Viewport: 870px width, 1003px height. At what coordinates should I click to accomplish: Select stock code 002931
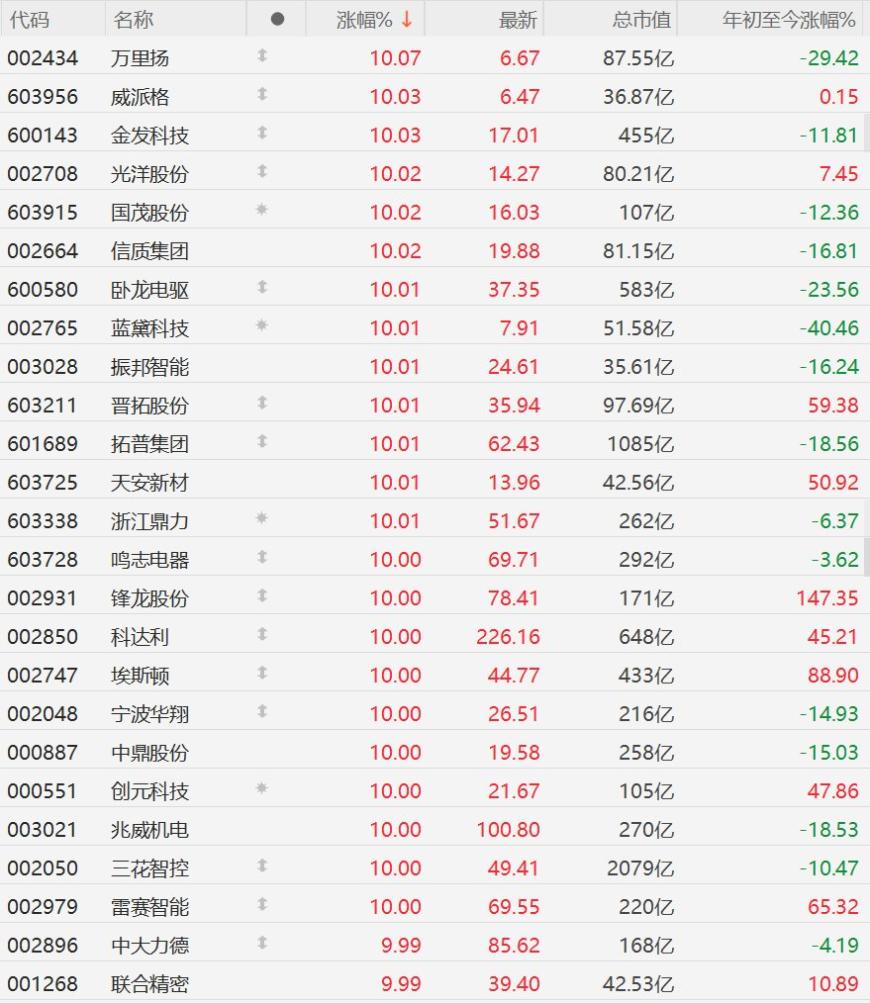click(42, 598)
